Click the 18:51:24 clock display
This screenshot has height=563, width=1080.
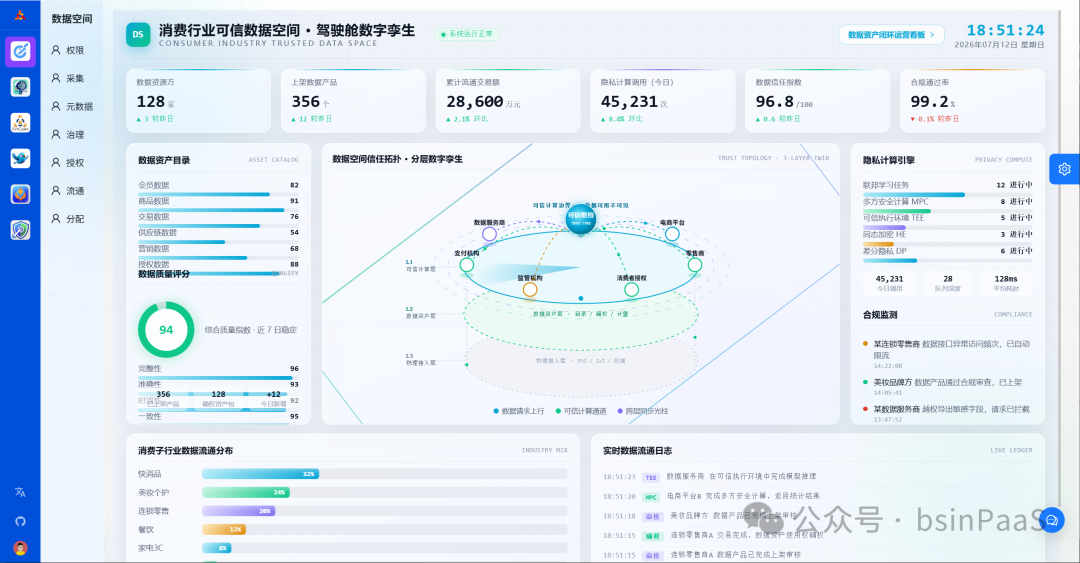pos(1005,30)
